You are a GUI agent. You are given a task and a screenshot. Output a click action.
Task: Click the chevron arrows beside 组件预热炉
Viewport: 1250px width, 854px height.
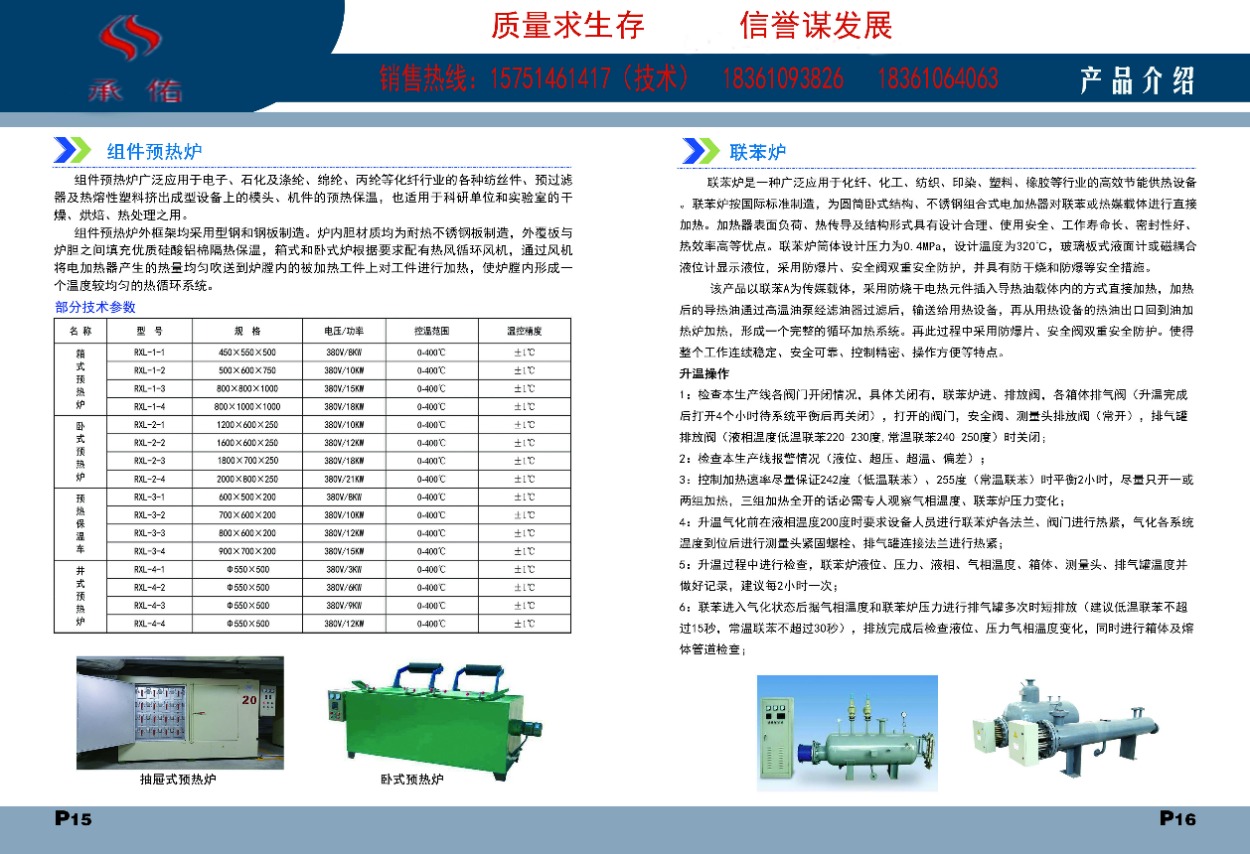(73, 151)
